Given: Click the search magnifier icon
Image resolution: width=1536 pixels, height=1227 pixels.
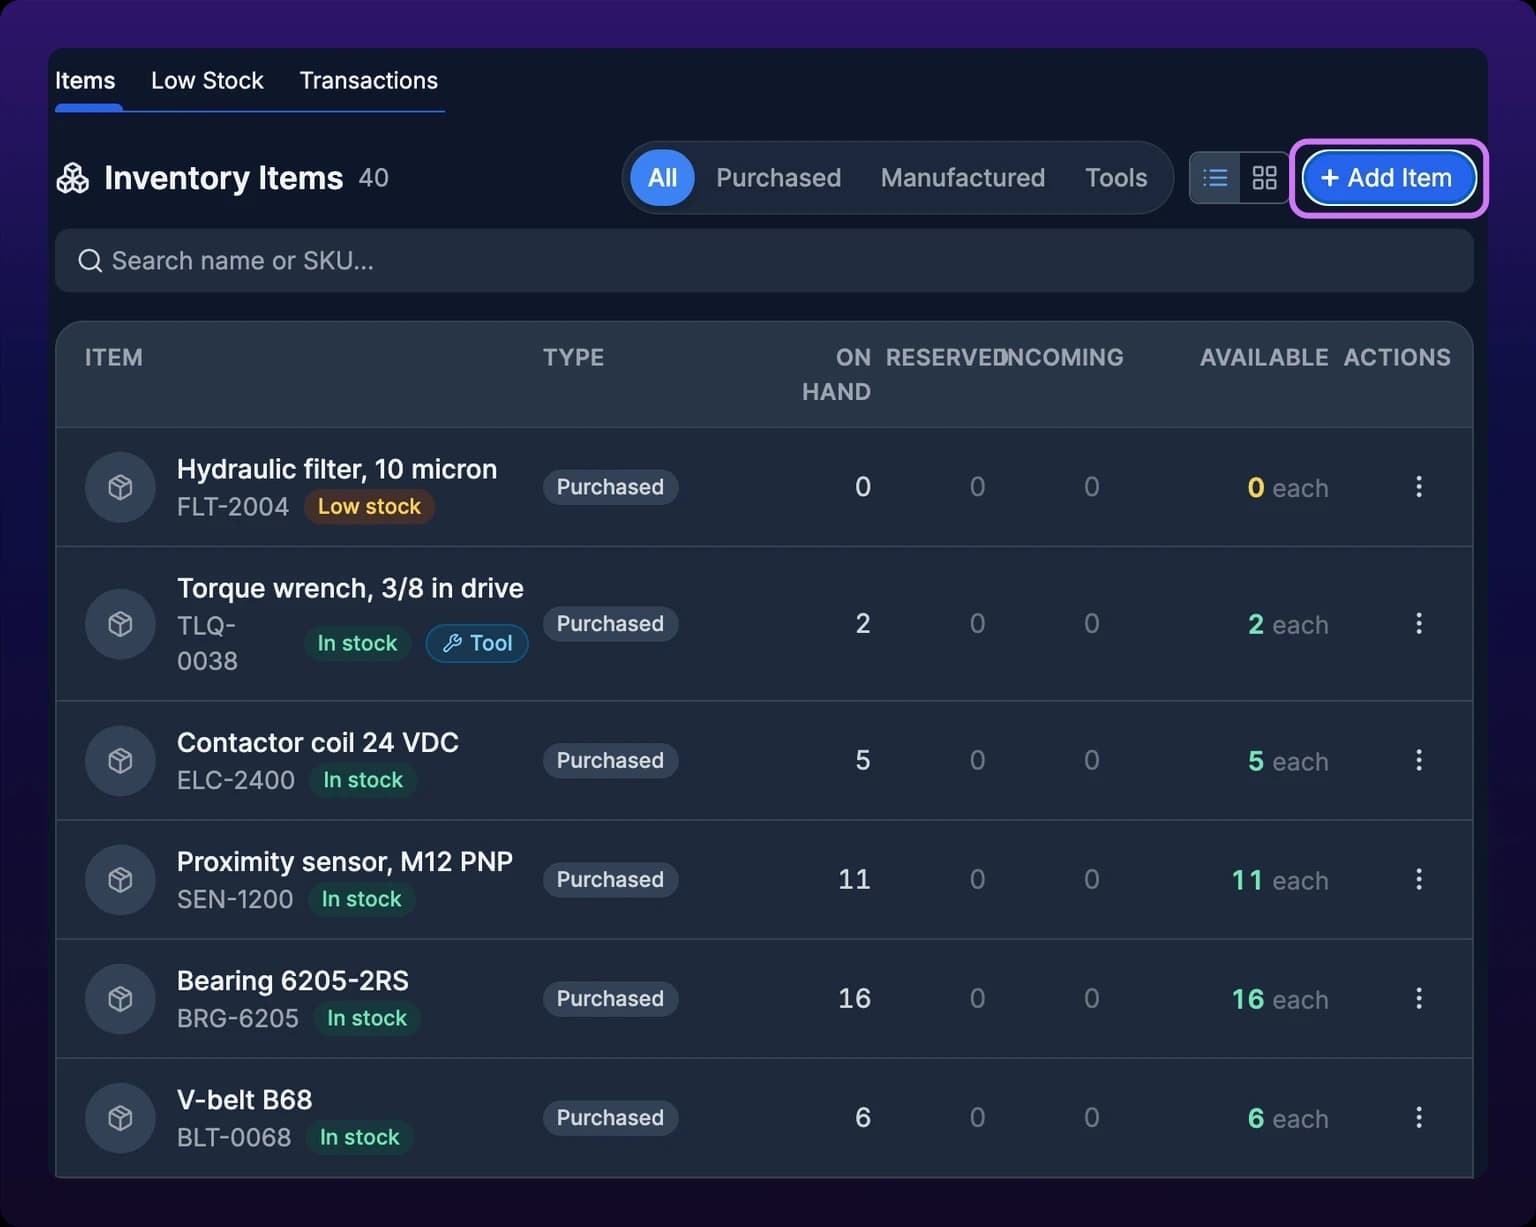Looking at the screenshot, I should [x=90, y=261].
